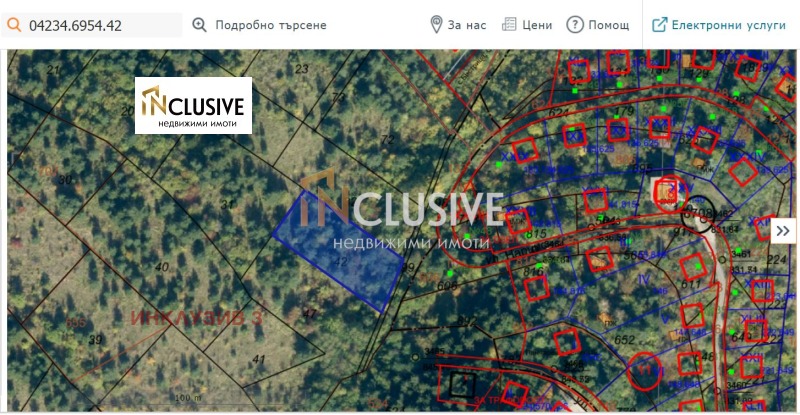800x415 pixels.
Task: Click parcel label 611 on map
Action: [x=691, y=284]
